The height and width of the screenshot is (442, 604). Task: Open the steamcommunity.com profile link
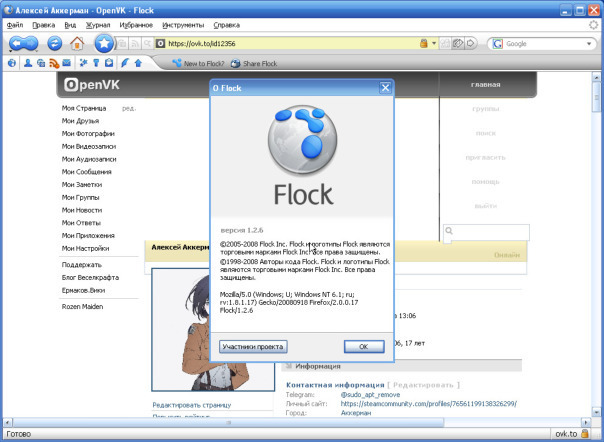429,404
